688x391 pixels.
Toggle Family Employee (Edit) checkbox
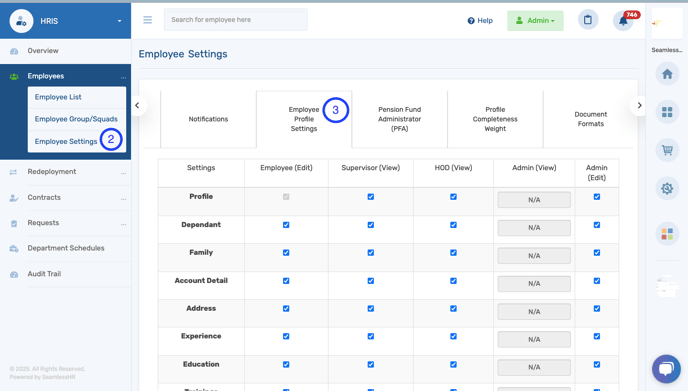[286, 252]
